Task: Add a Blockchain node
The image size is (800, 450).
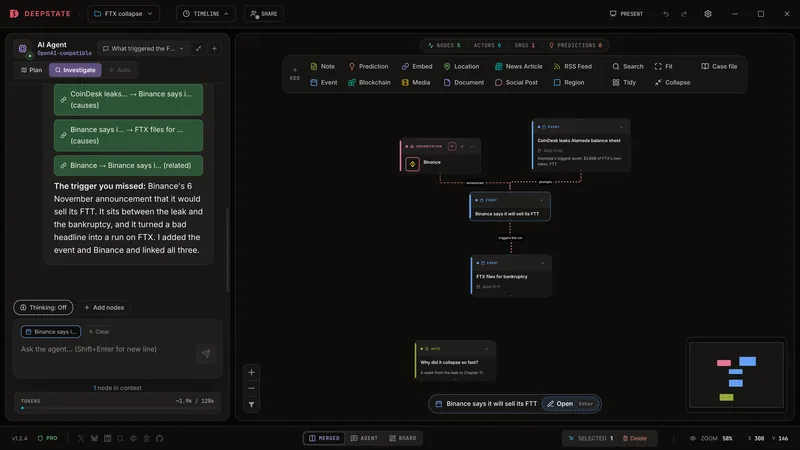Action: coord(369,82)
